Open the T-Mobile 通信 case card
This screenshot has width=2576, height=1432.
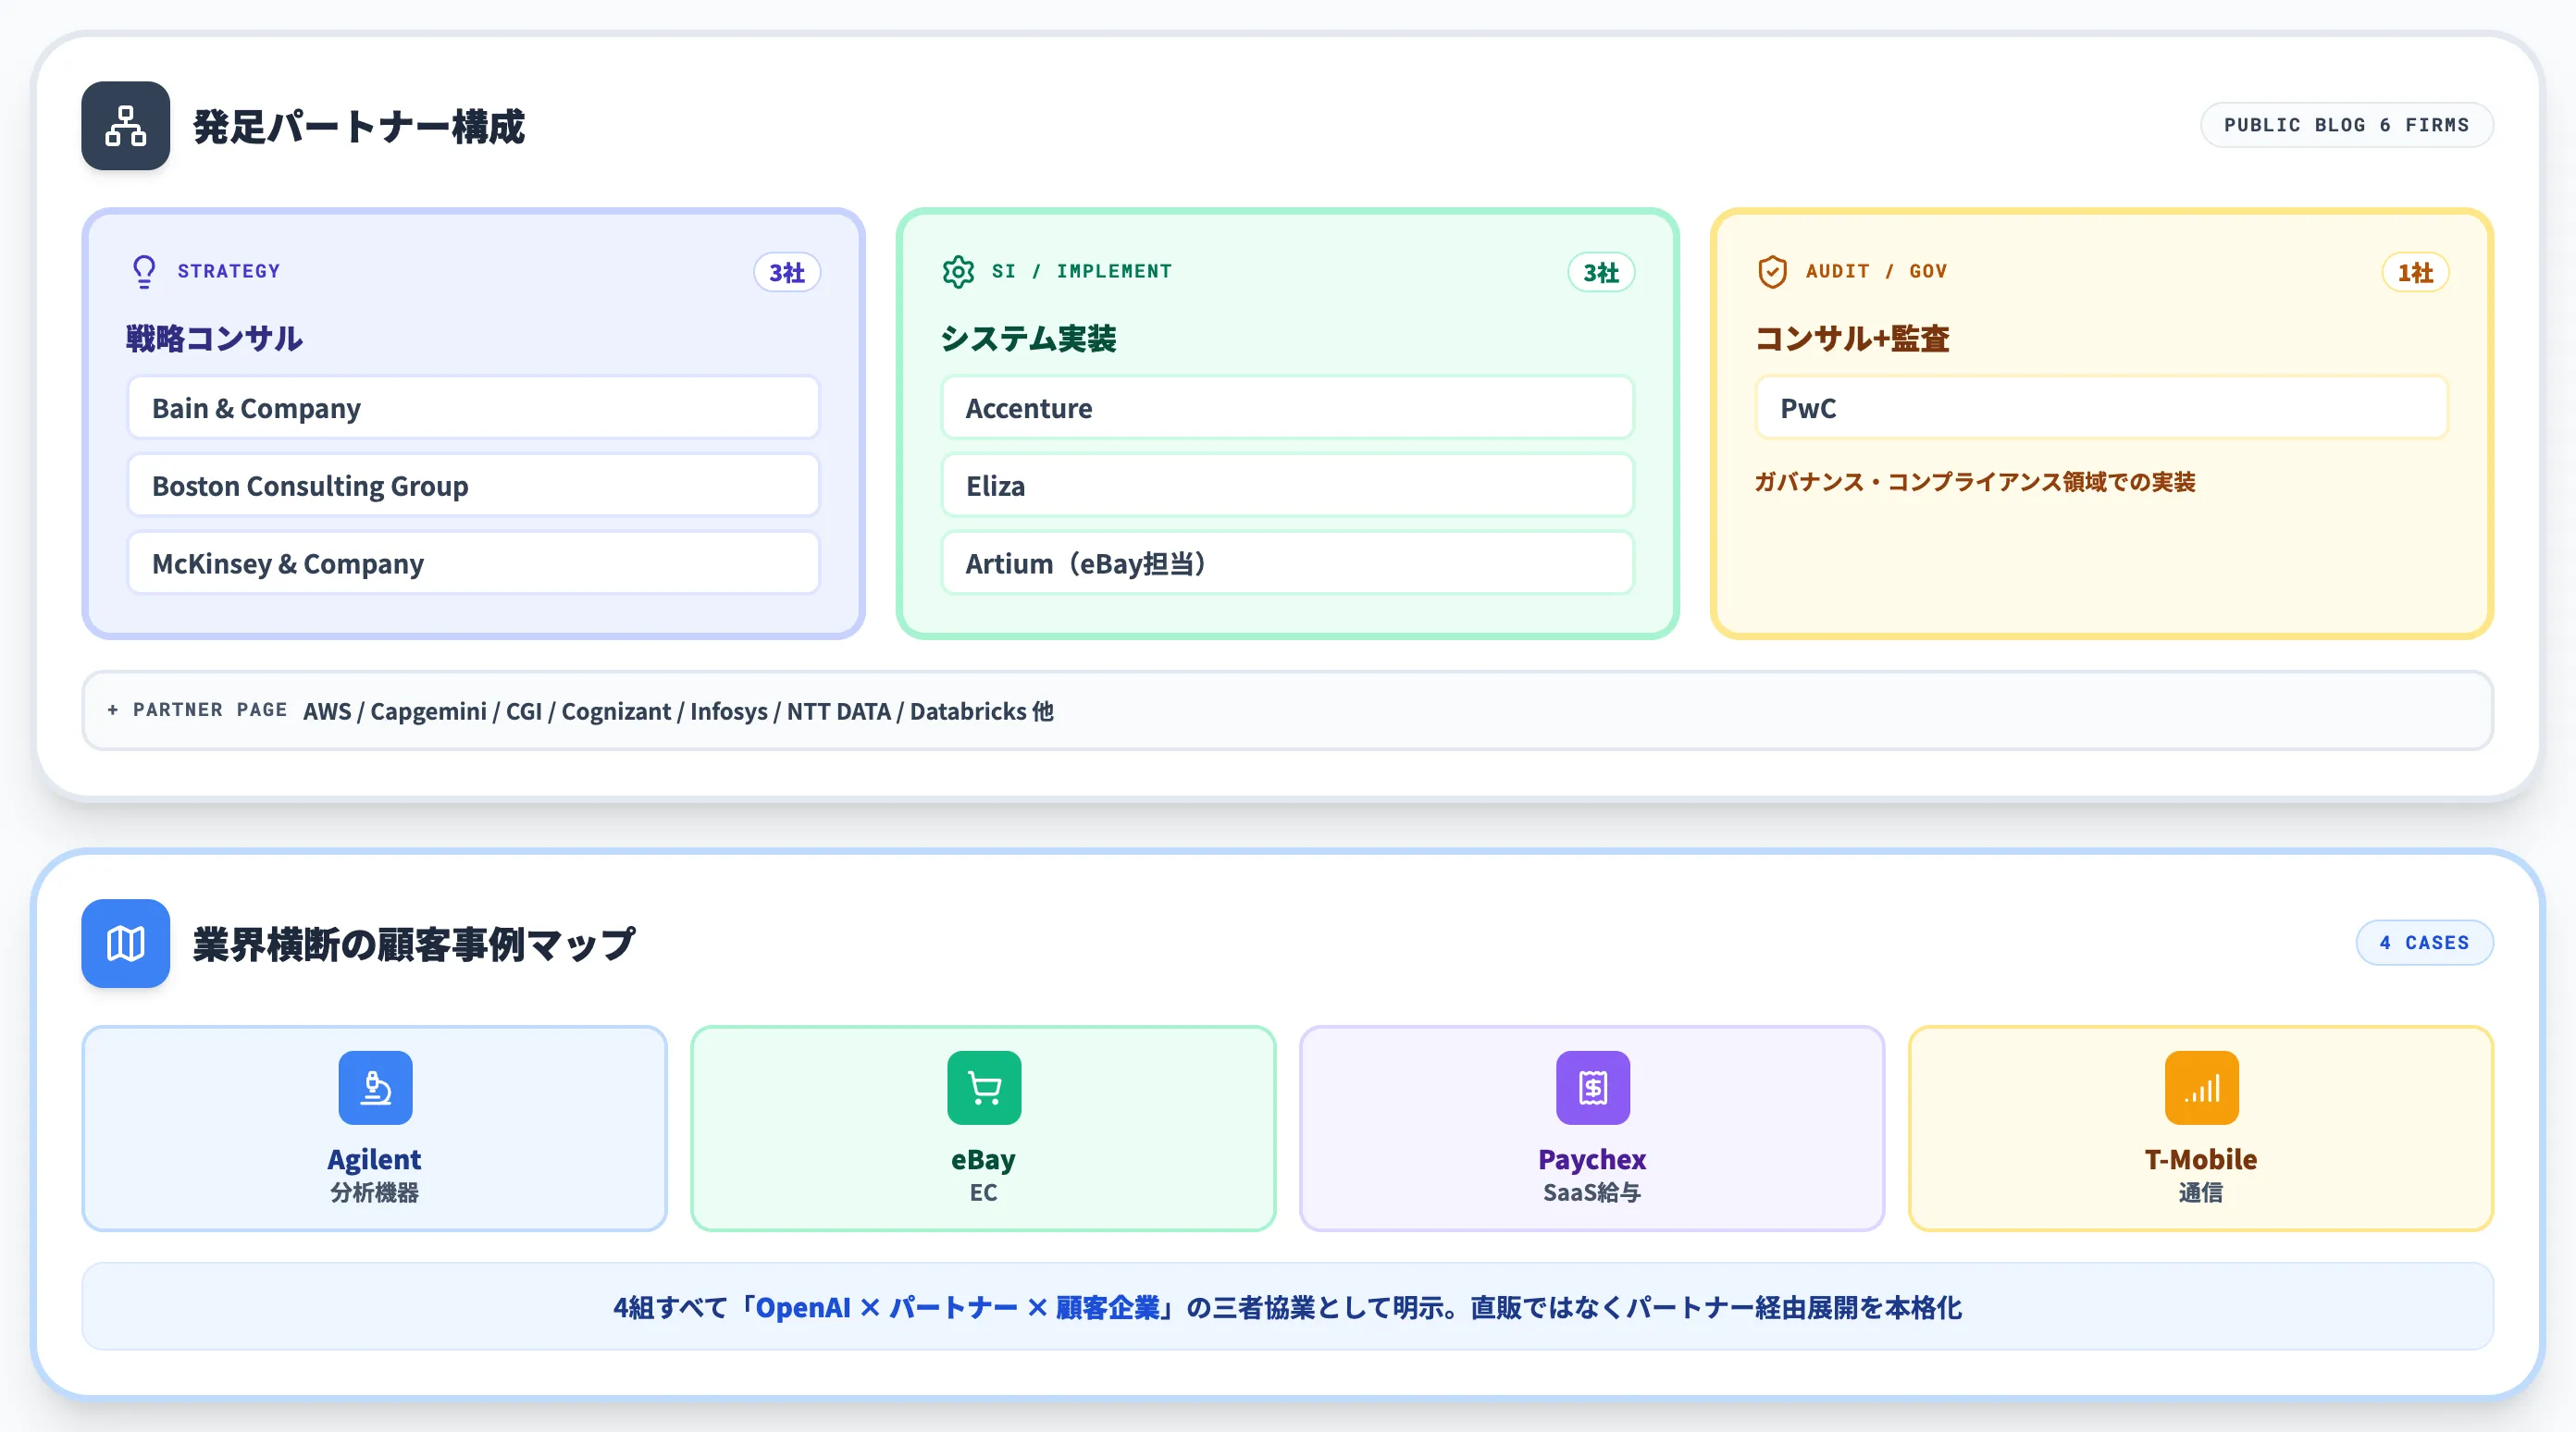click(2201, 1128)
